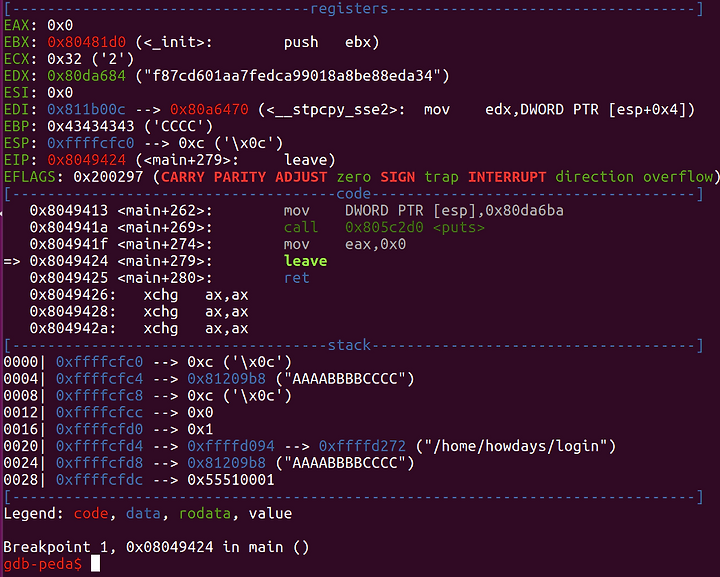Click the stack section header
The image size is (720, 577).
(349, 345)
